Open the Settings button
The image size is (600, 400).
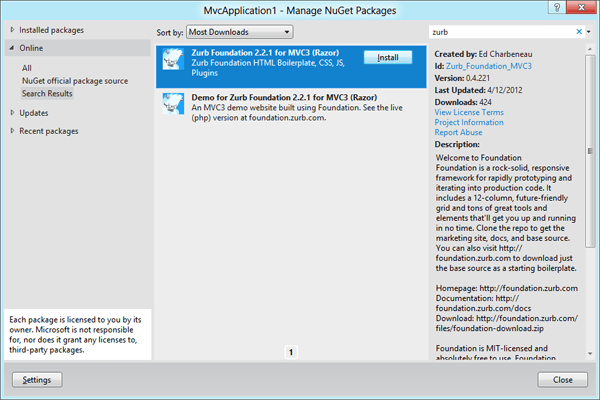click(x=37, y=380)
